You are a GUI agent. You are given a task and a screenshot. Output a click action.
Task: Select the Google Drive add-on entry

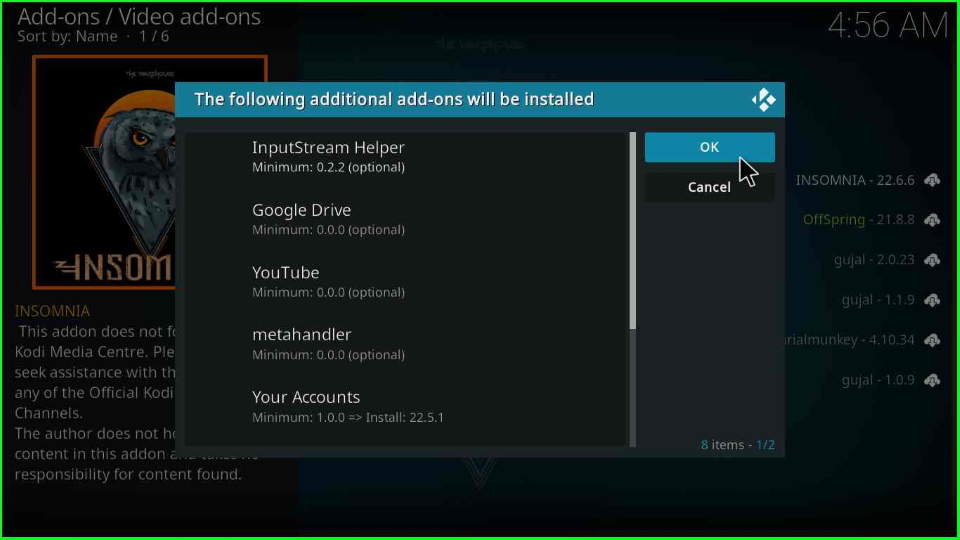407,219
